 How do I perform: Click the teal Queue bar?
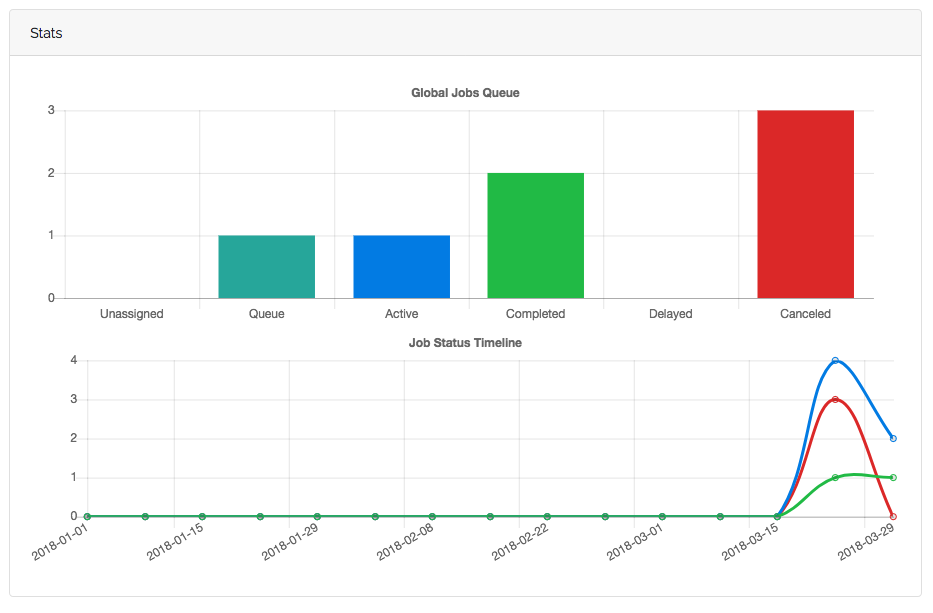coord(267,267)
